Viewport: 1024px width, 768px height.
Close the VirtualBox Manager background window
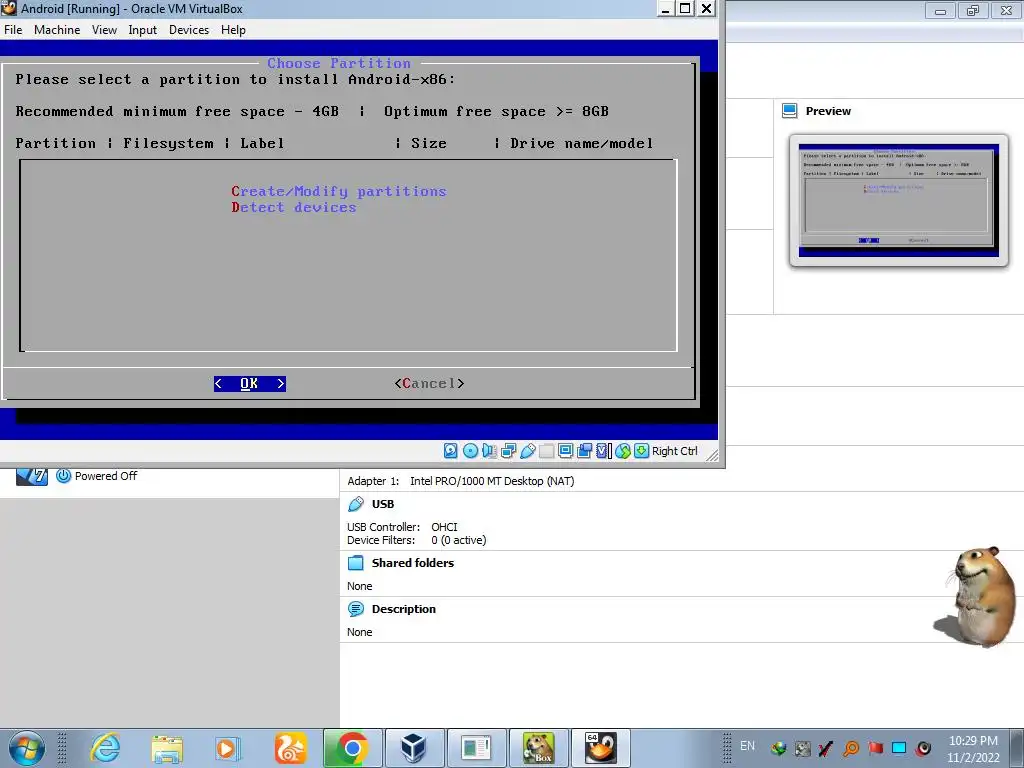pos(1006,10)
